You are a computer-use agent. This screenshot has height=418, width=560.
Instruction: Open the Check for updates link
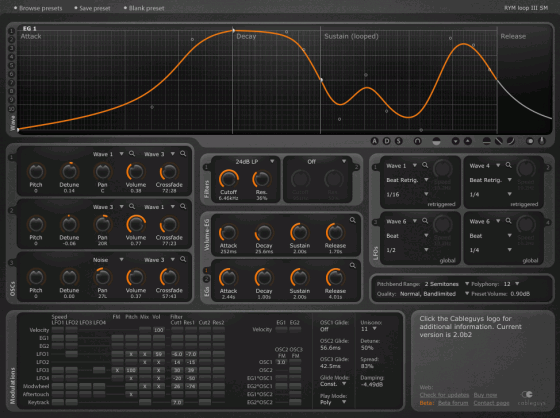point(444,395)
